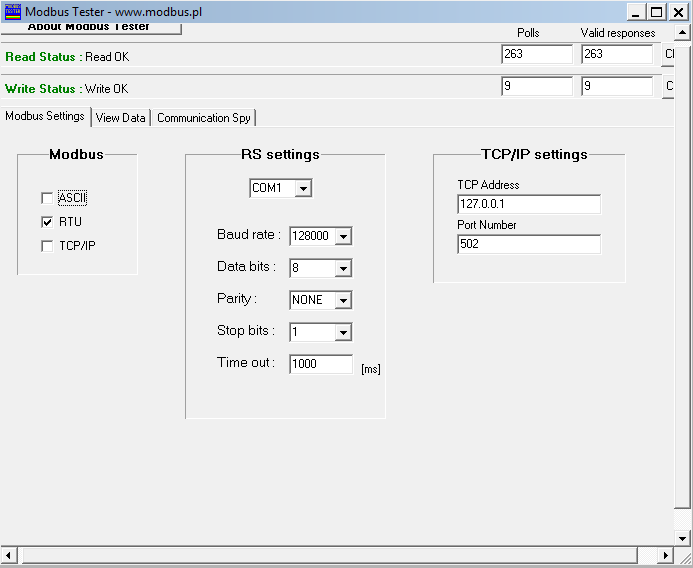The width and height of the screenshot is (693, 568).
Task: Open the COM1 port dropdown
Action: [x=303, y=188]
